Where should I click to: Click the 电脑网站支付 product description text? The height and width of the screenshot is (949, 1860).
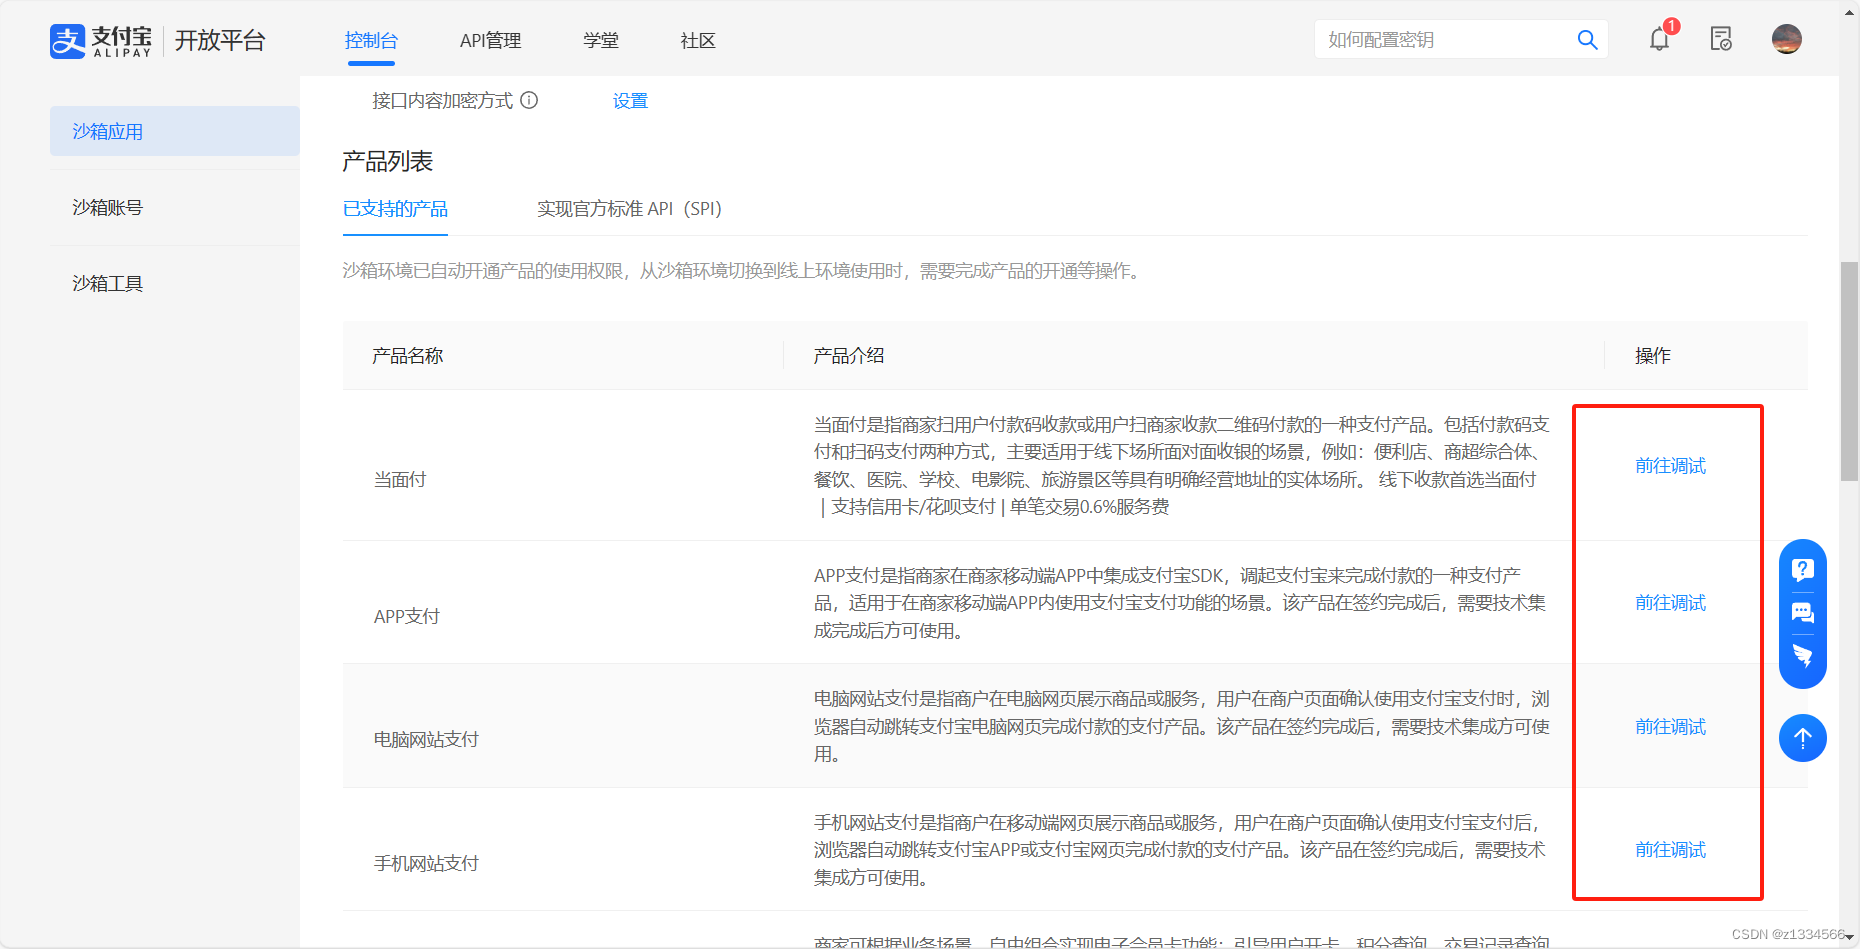(x=1182, y=727)
